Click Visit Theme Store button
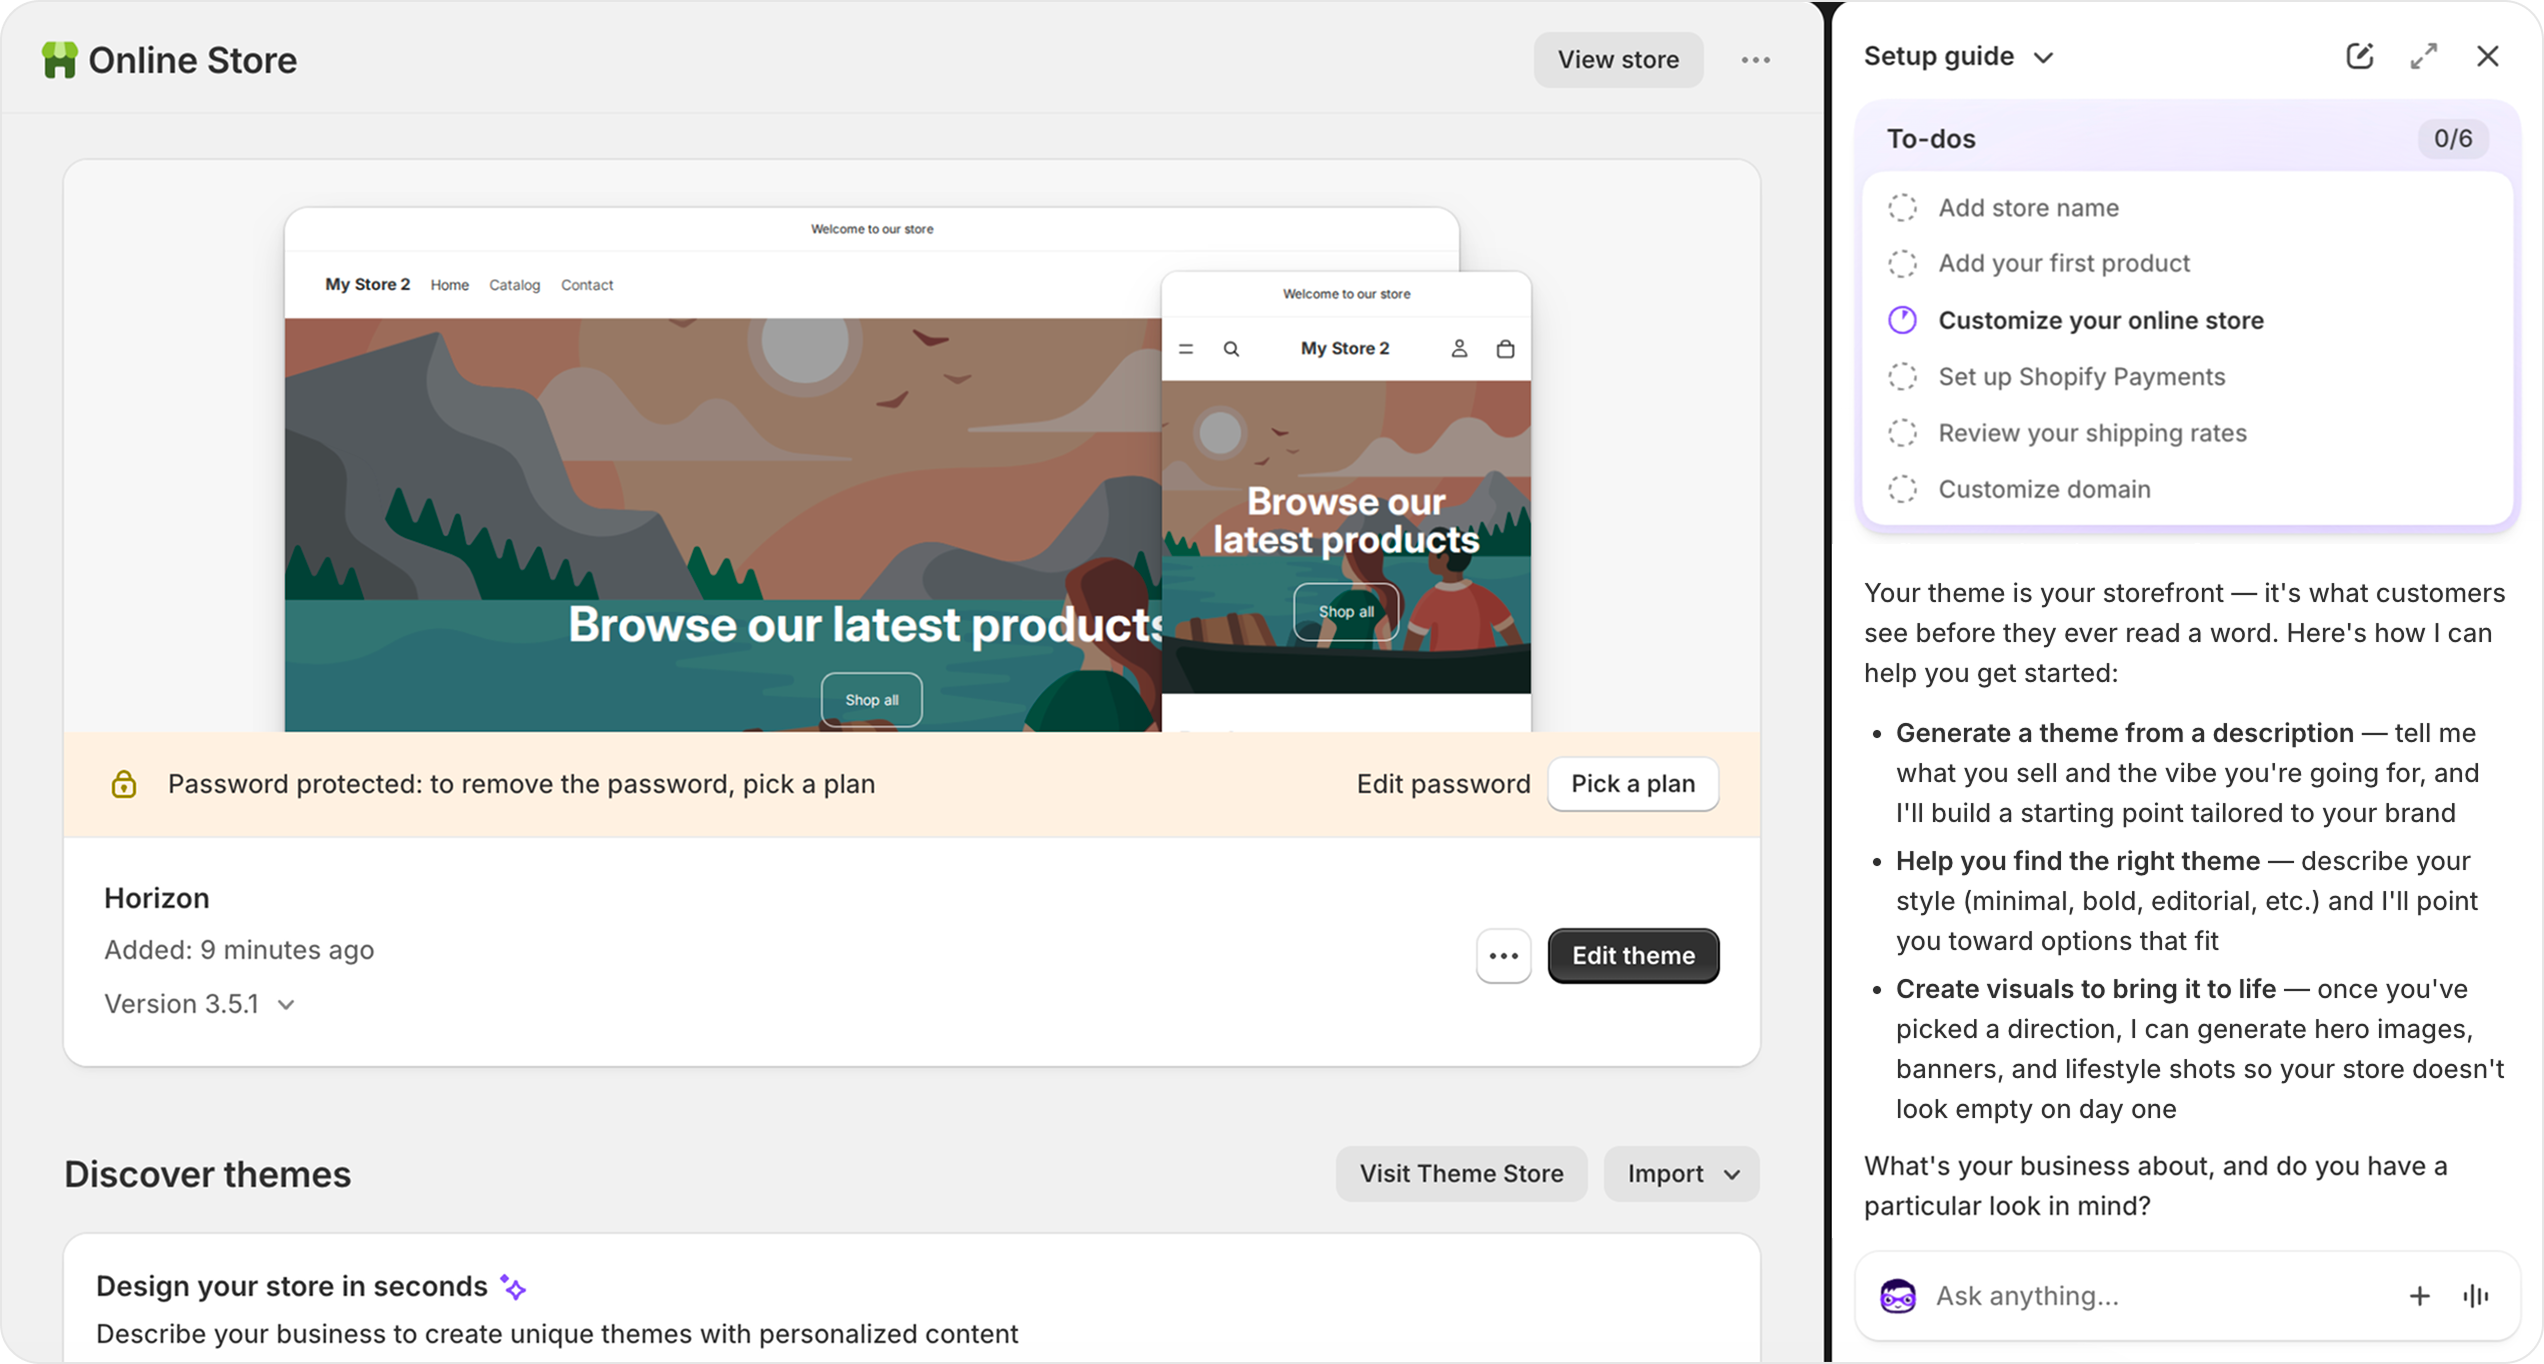The width and height of the screenshot is (2544, 1364). (x=1461, y=1174)
